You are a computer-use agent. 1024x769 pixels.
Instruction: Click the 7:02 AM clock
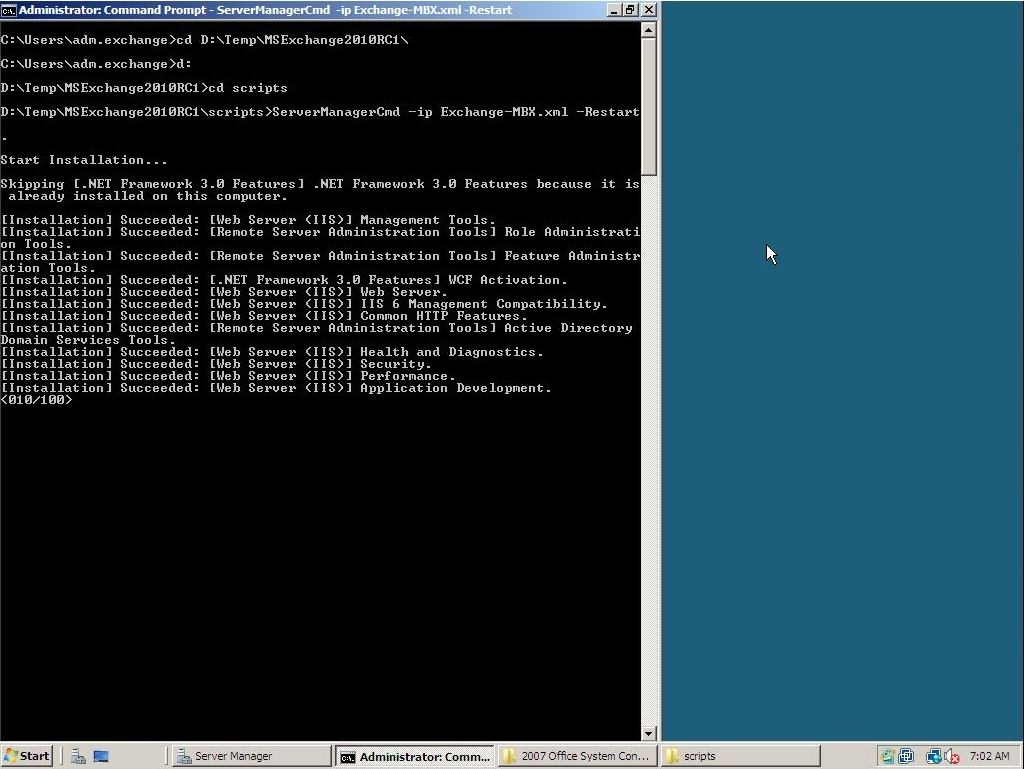click(989, 756)
